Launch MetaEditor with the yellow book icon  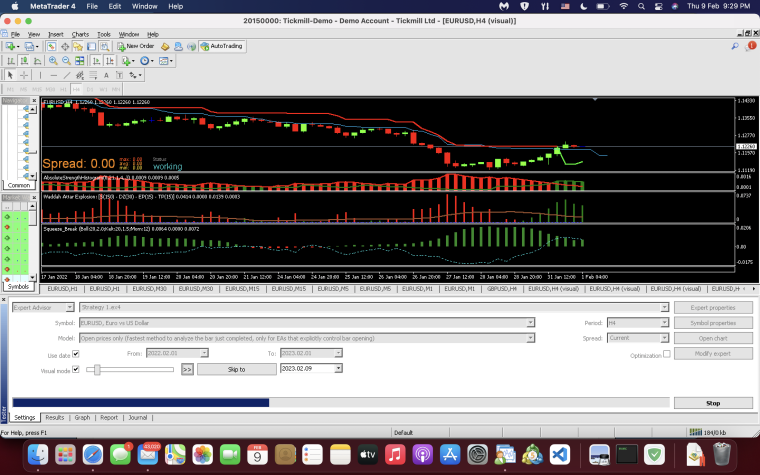coord(165,47)
